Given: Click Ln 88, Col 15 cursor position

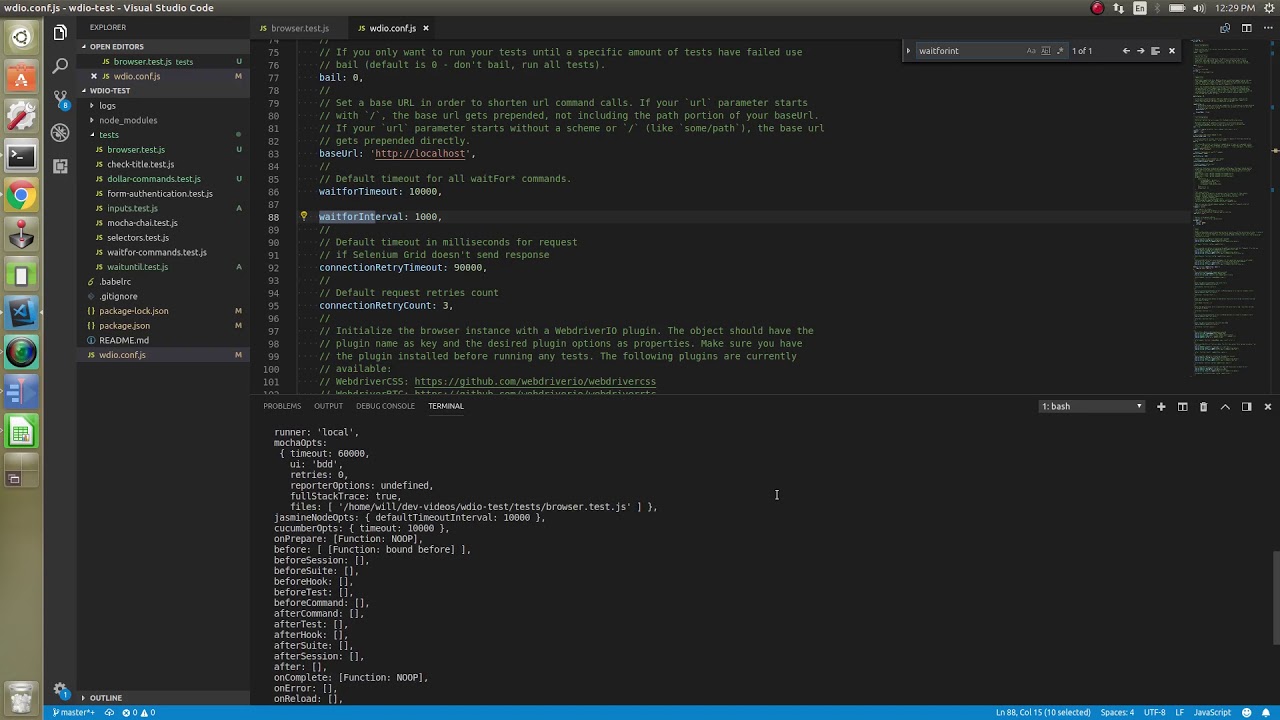Looking at the screenshot, I should click(1043, 713).
